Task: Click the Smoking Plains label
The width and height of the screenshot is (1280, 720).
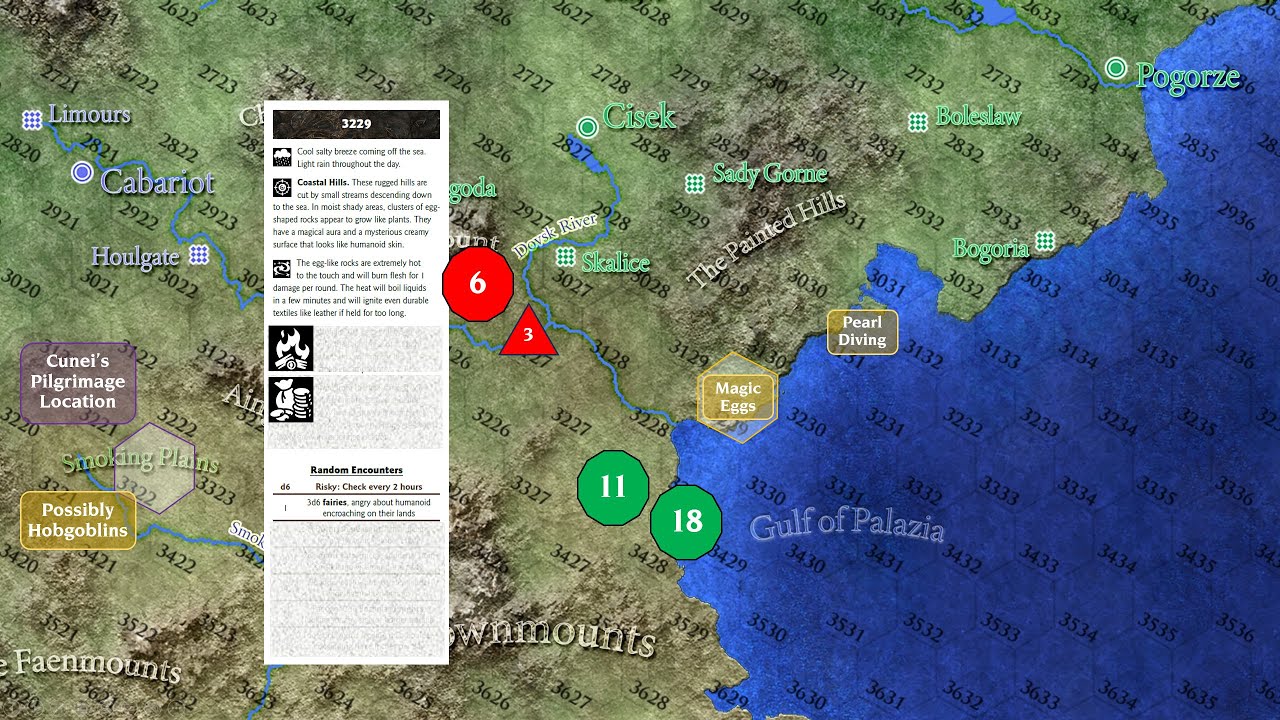Action: point(140,461)
